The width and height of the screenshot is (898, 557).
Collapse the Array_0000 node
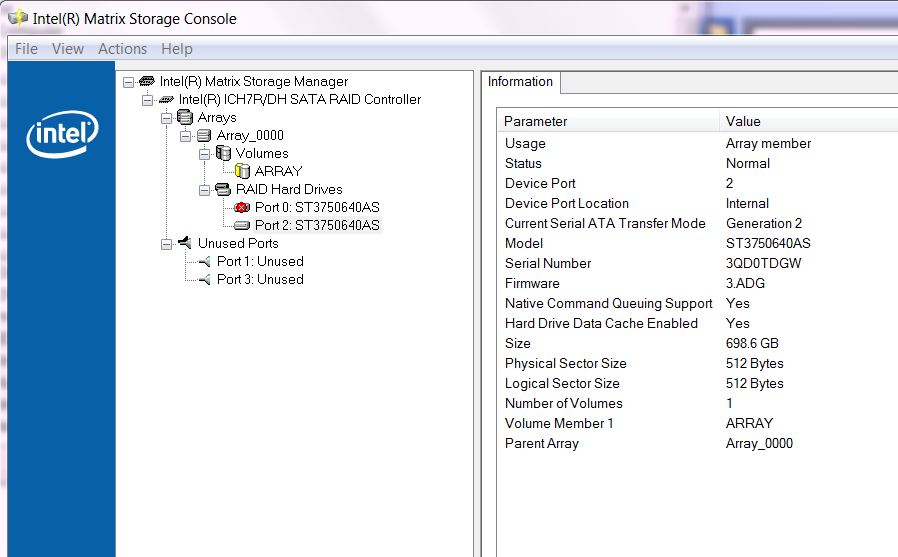coord(186,136)
